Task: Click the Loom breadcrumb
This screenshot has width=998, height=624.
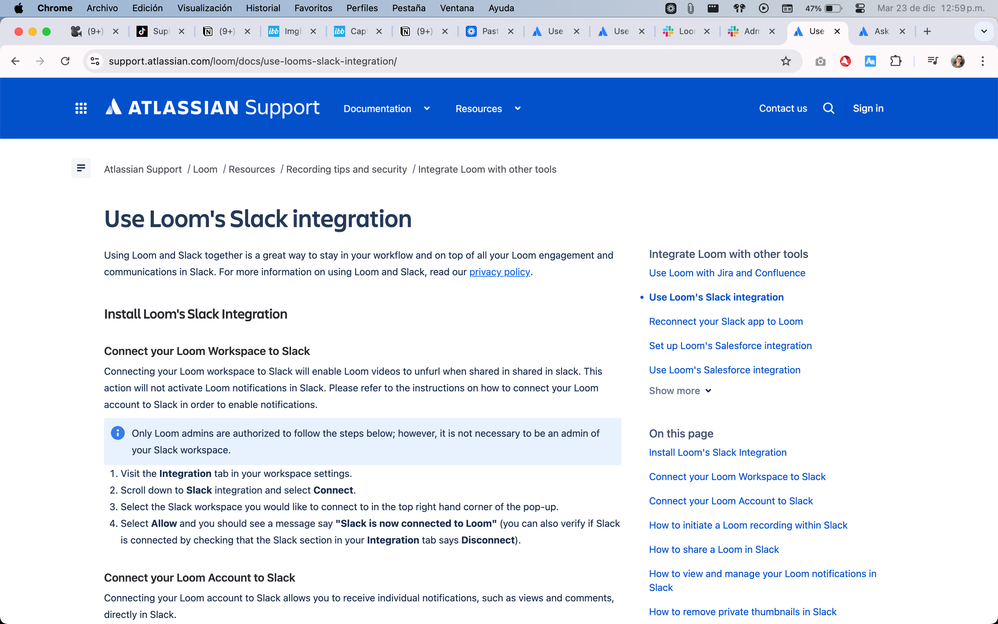Action: (205, 169)
